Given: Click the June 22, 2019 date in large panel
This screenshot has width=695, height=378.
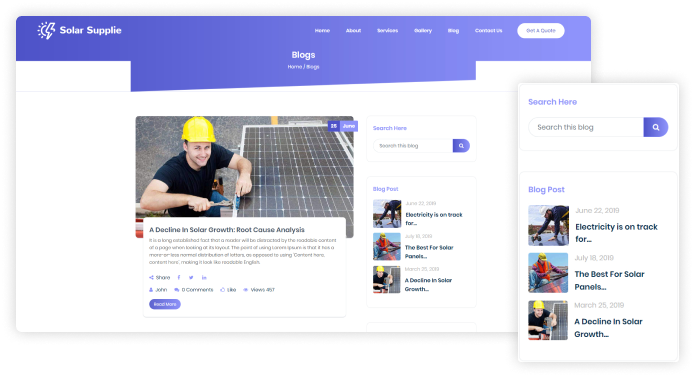Looking at the screenshot, I should 597,210.
